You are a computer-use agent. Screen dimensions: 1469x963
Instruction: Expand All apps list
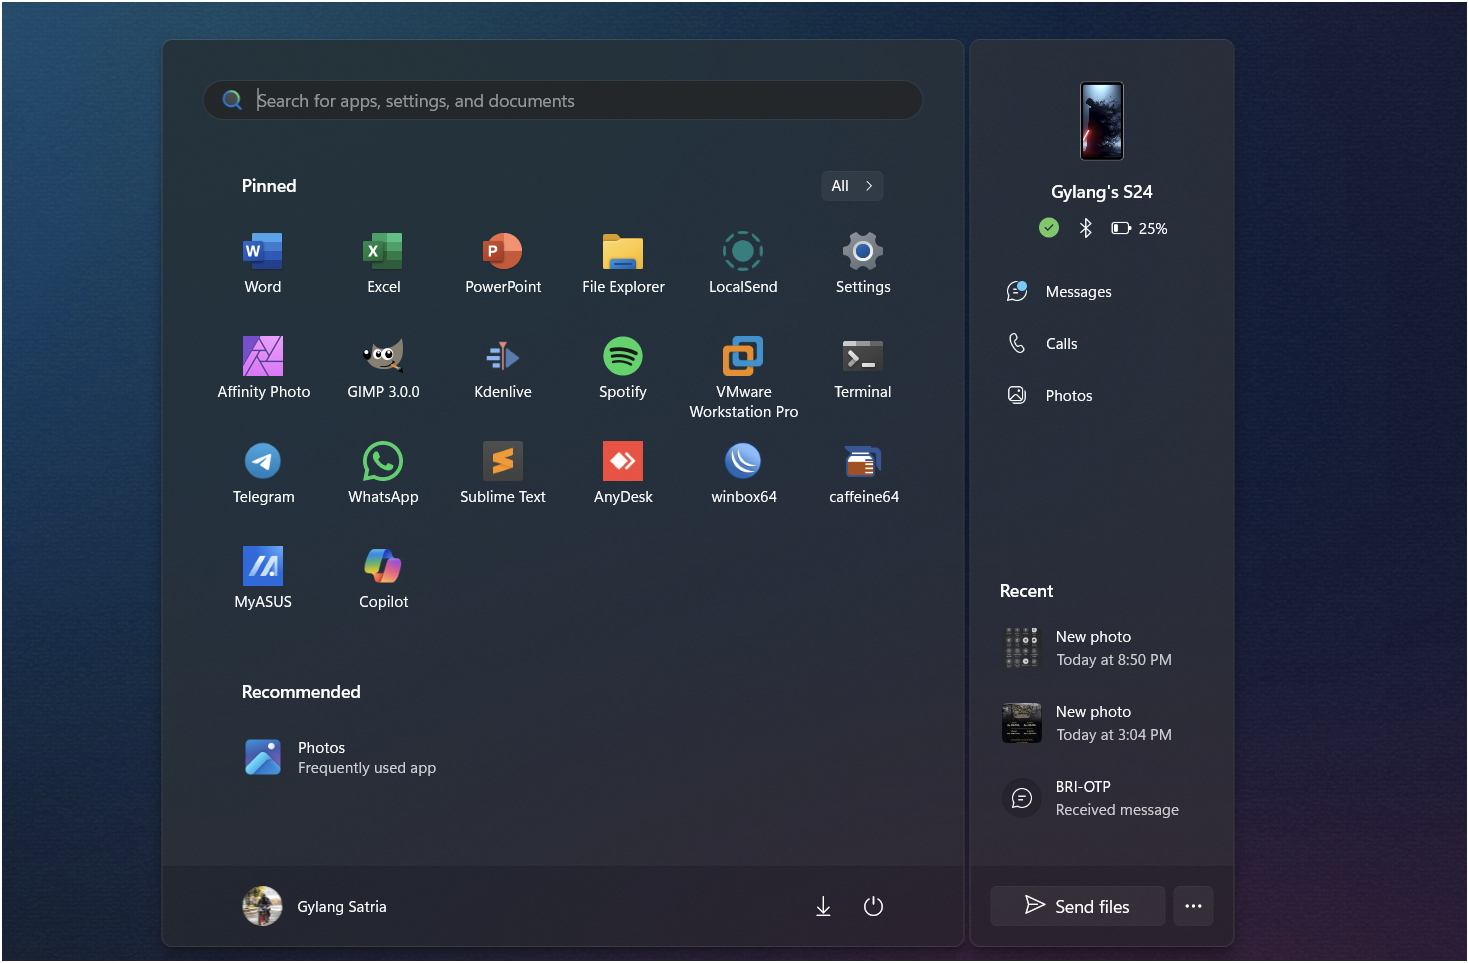click(x=852, y=186)
